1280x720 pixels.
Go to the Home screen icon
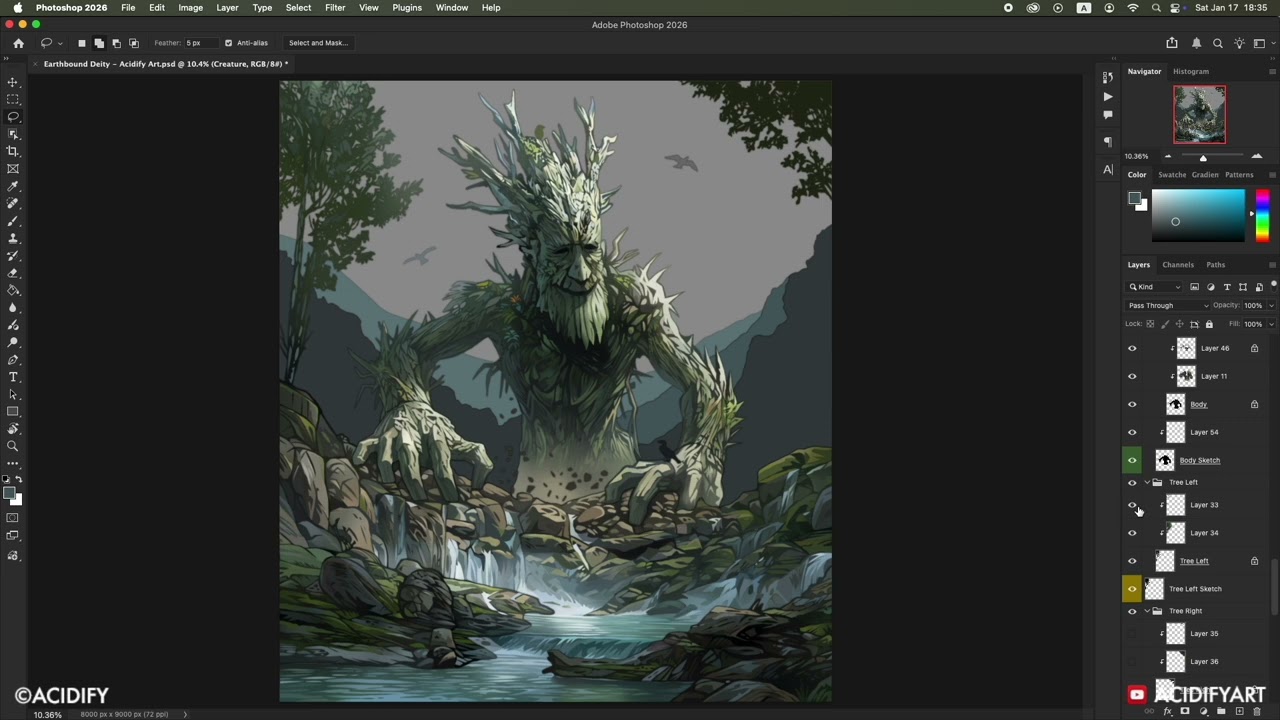click(x=18, y=43)
